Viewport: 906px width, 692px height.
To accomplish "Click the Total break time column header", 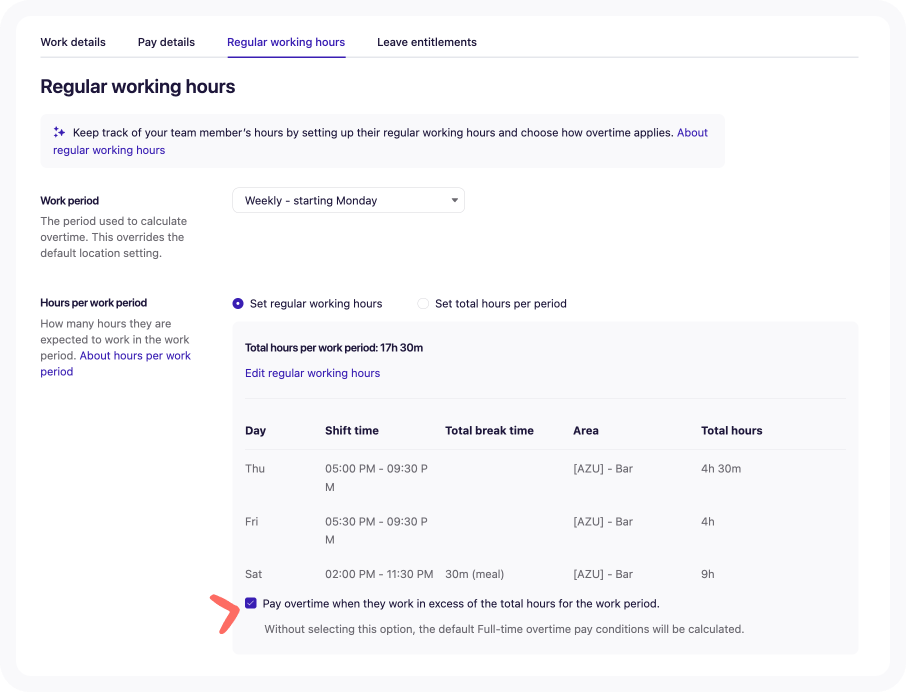I will point(489,431).
